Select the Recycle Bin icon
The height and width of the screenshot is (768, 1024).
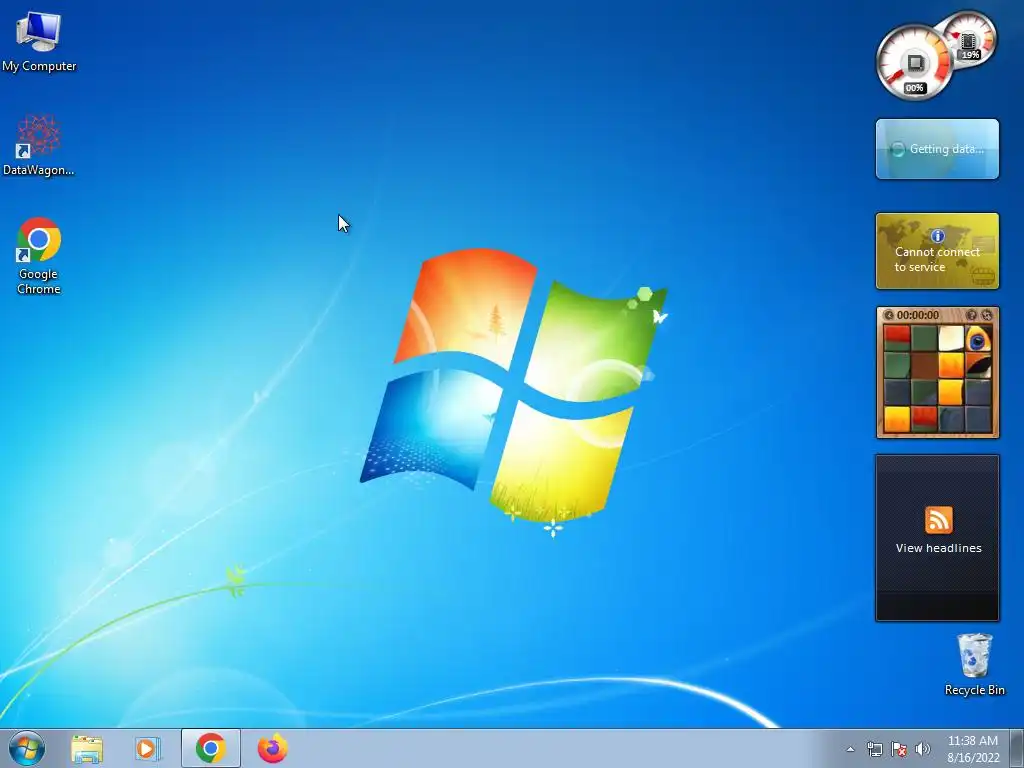pyautogui.click(x=974, y=664)
